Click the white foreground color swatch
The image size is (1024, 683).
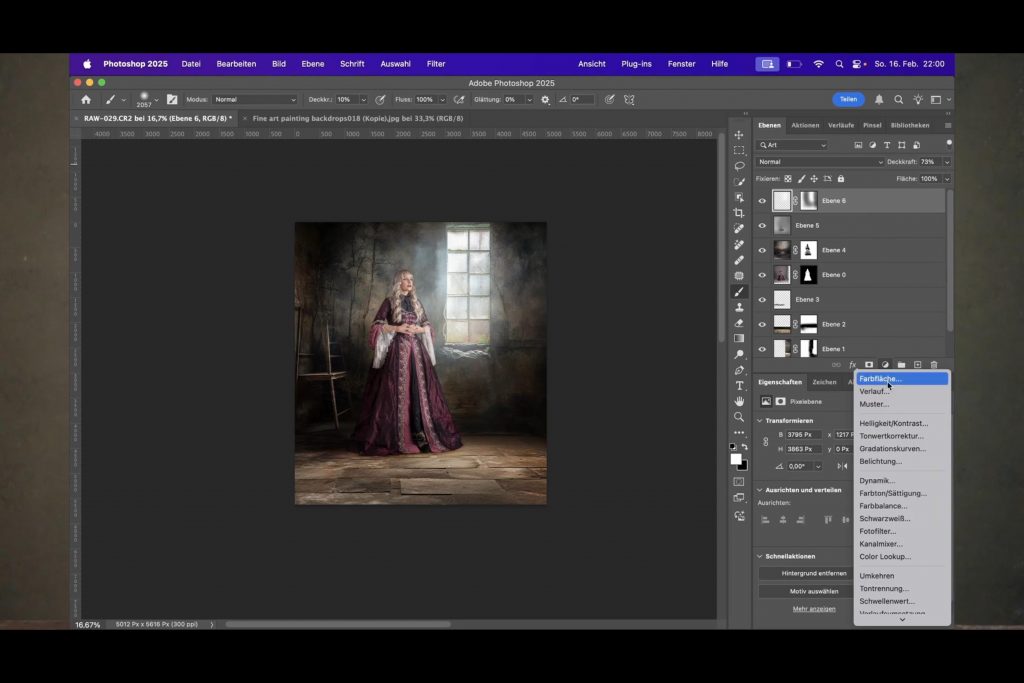coord(736,459)
